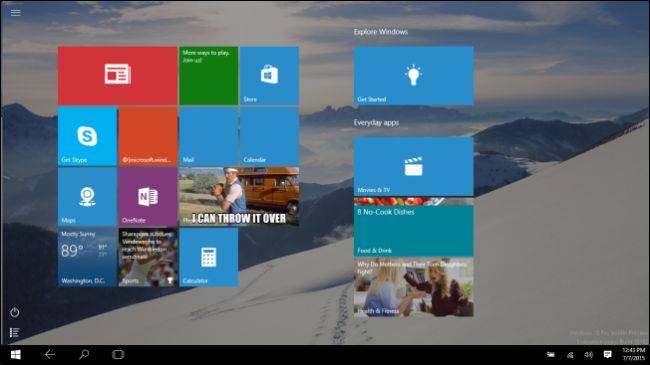Open the Photos tile with the van meme
This screenshot has height=365, width=650.
point(239,197)
